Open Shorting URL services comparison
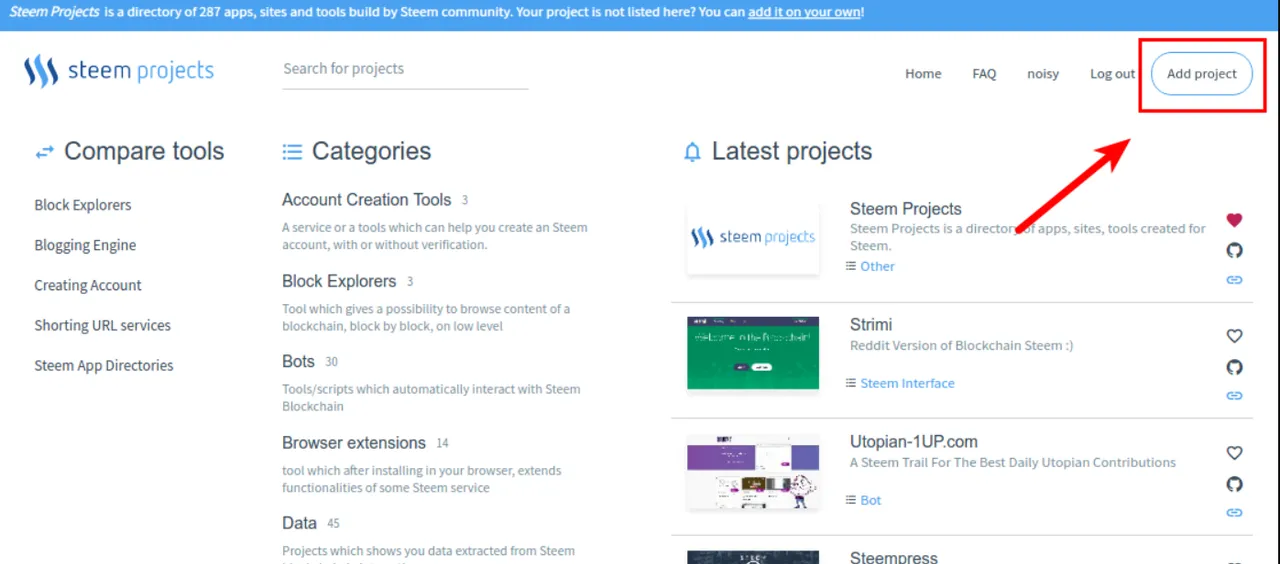1280x564 pixels. pyautogui.click(x=102, y=325)
